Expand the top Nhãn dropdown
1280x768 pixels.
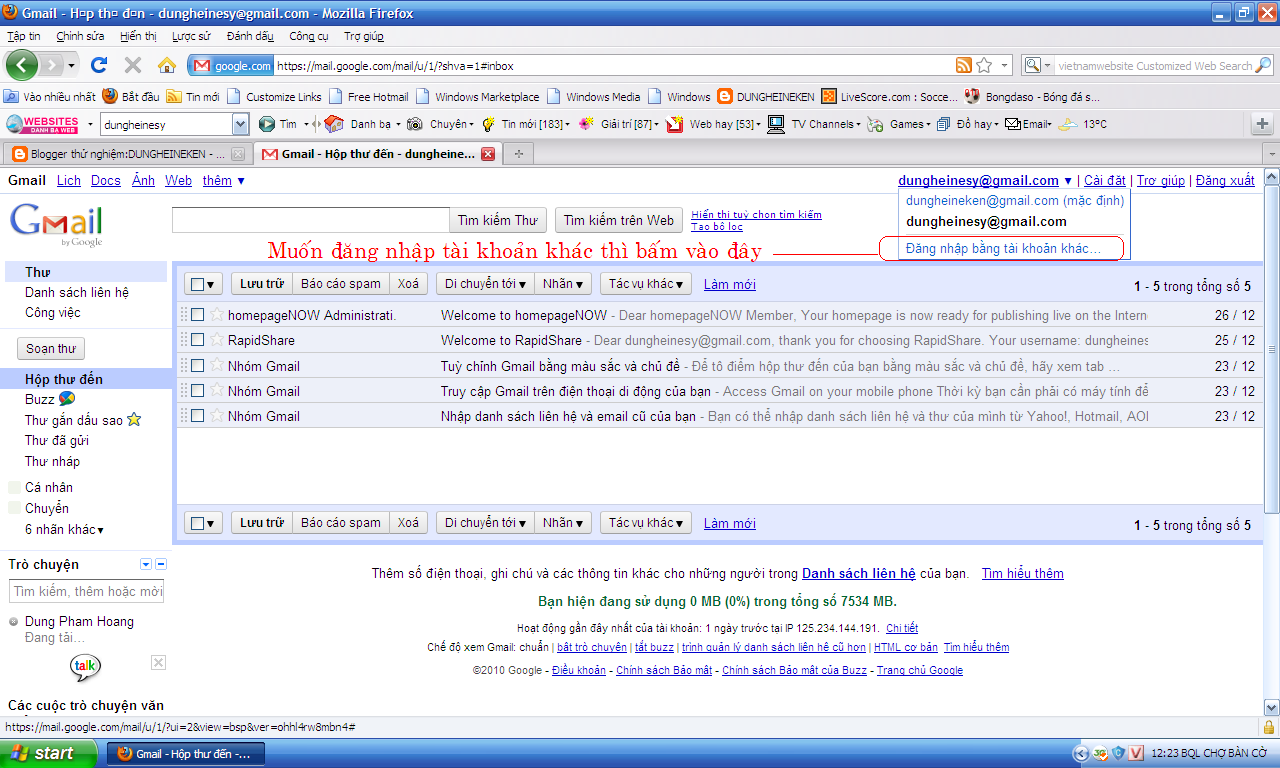coord(563,284)
